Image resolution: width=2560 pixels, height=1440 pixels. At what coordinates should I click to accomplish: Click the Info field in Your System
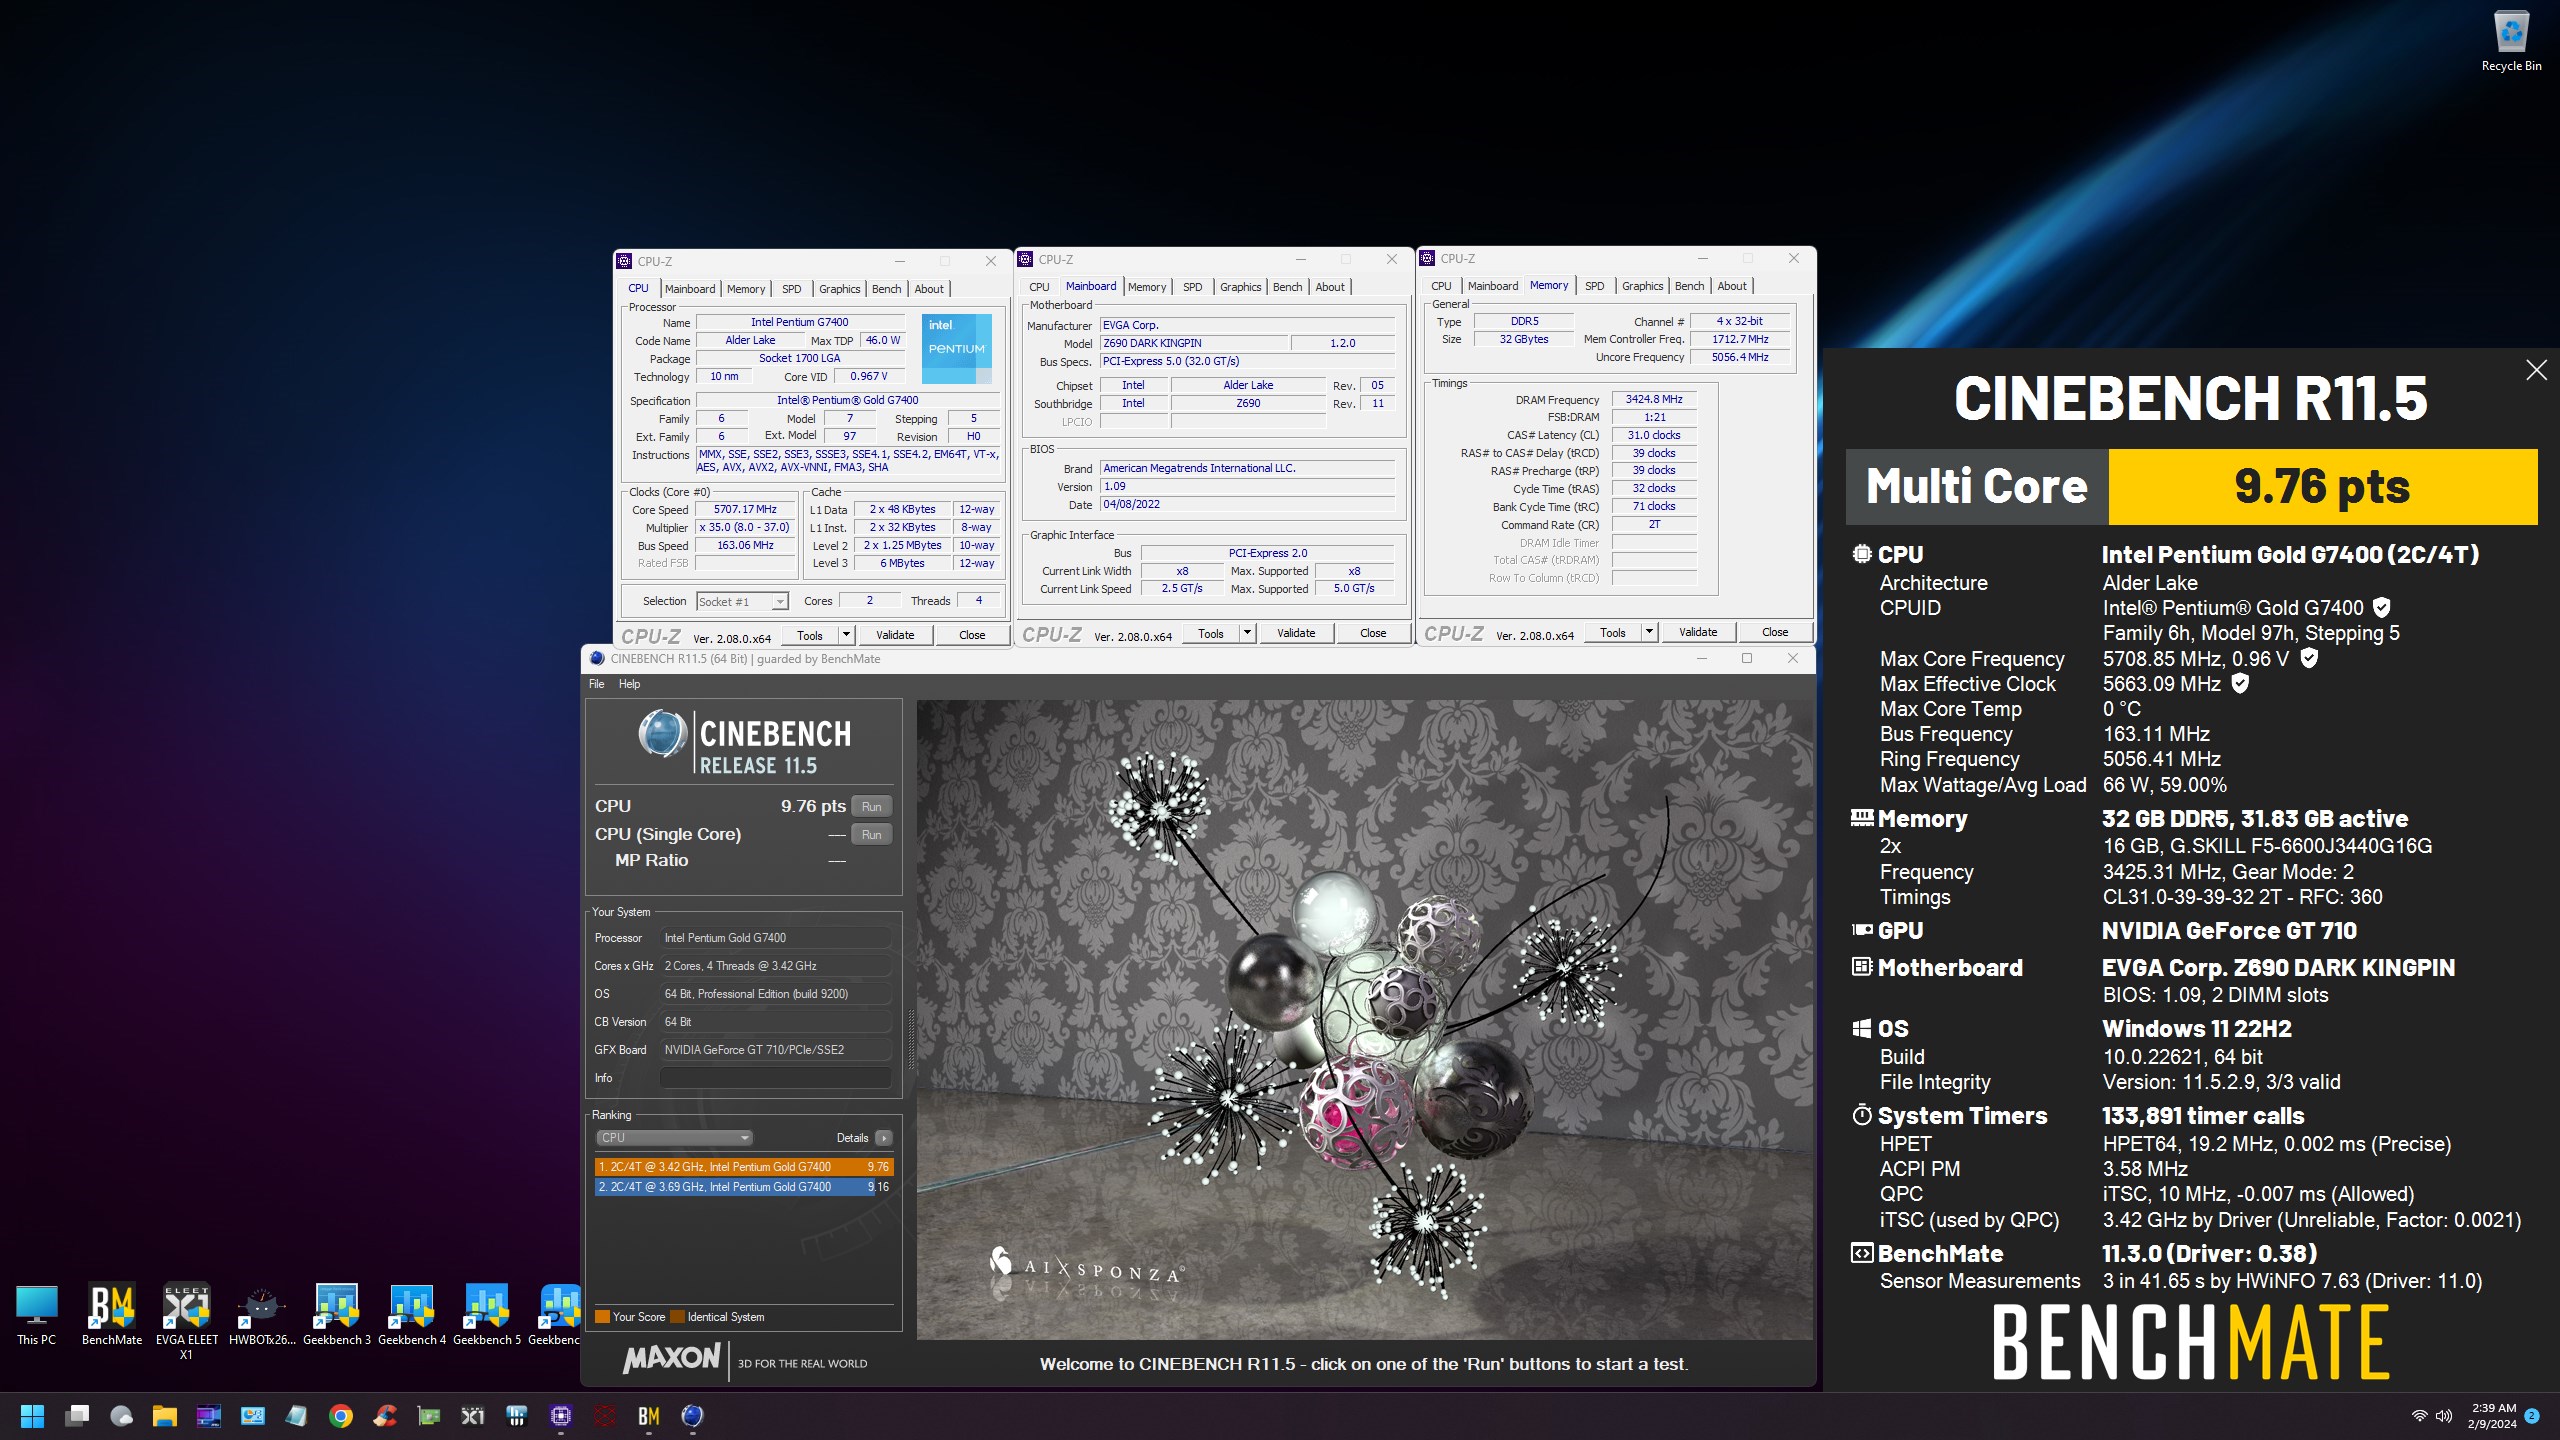(x=775, y=1078)
